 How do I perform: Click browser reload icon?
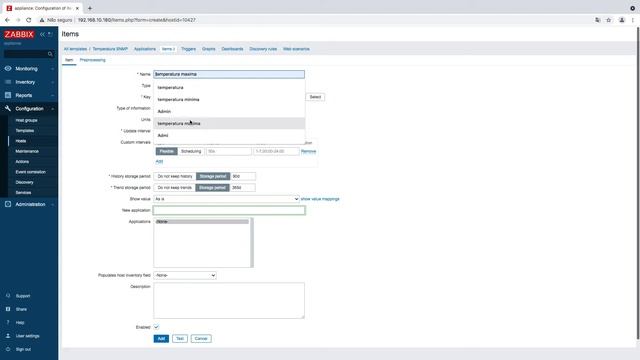coord(29,20)
